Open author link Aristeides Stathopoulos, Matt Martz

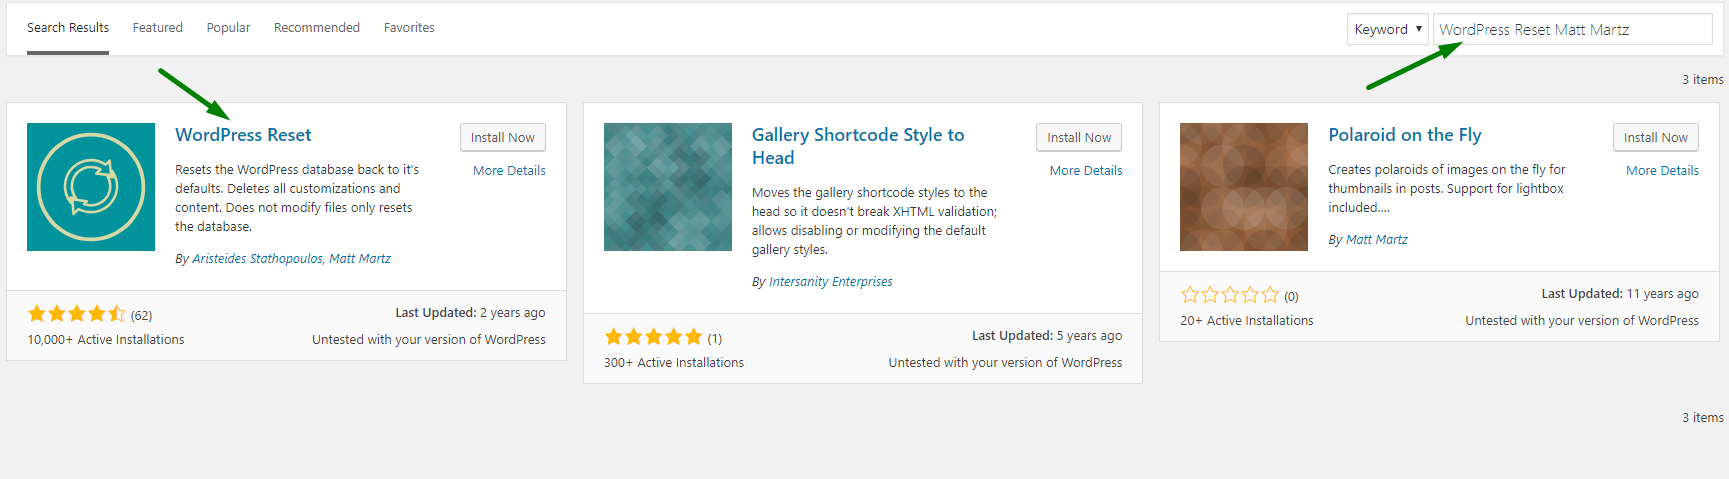click(x=291, y=259)
